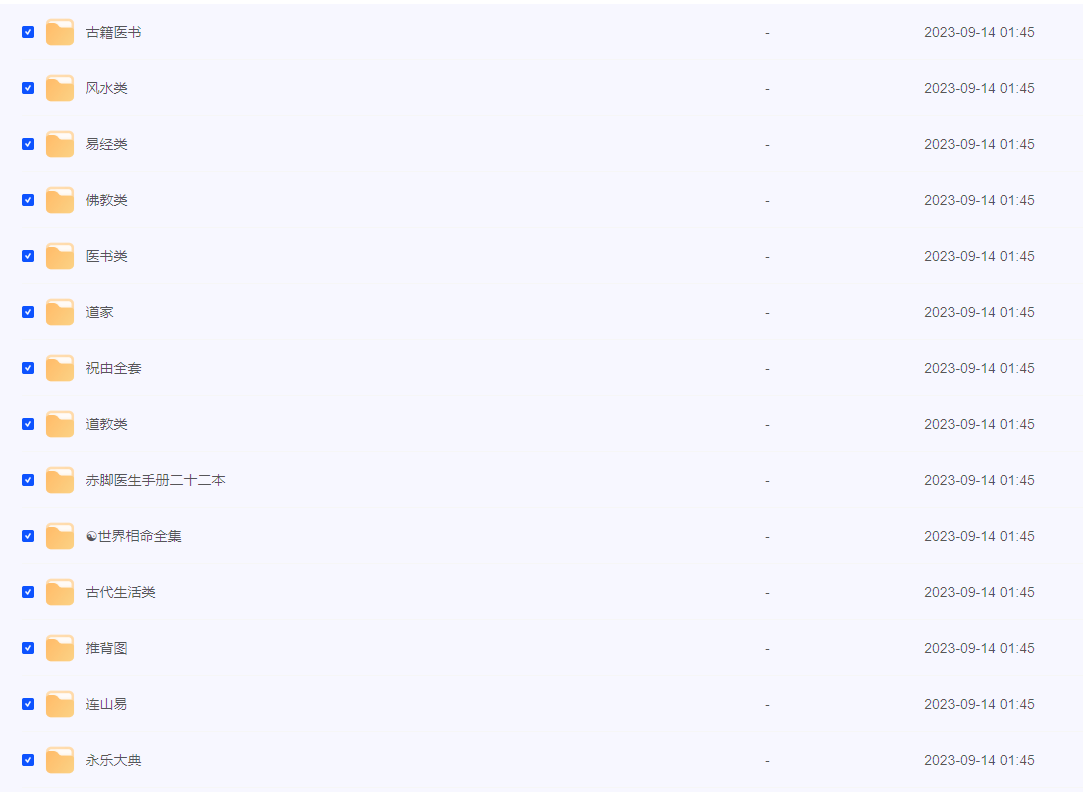Click the size dash in 佛教类 row
Screen dimensions: 1083x792
tap(767, 200)
